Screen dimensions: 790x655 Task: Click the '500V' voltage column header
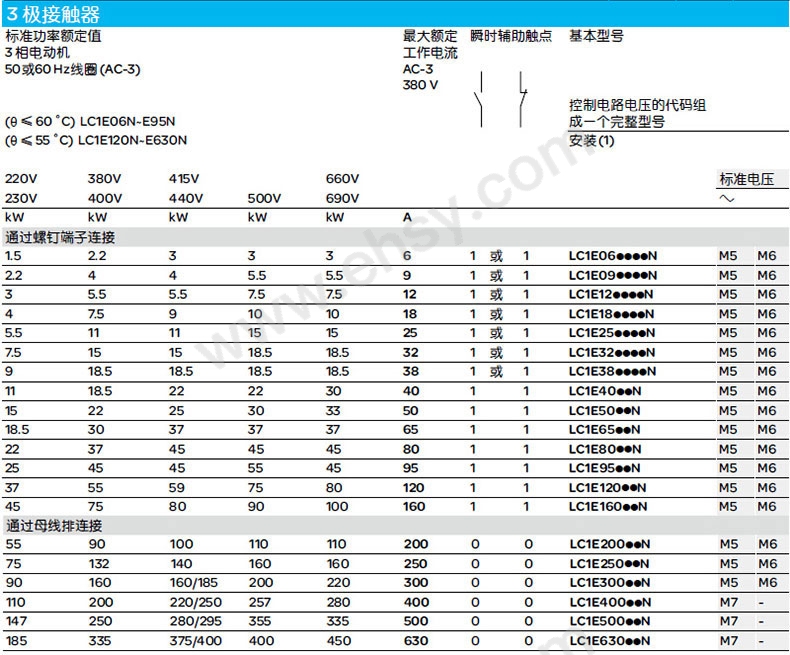point(264,199)
